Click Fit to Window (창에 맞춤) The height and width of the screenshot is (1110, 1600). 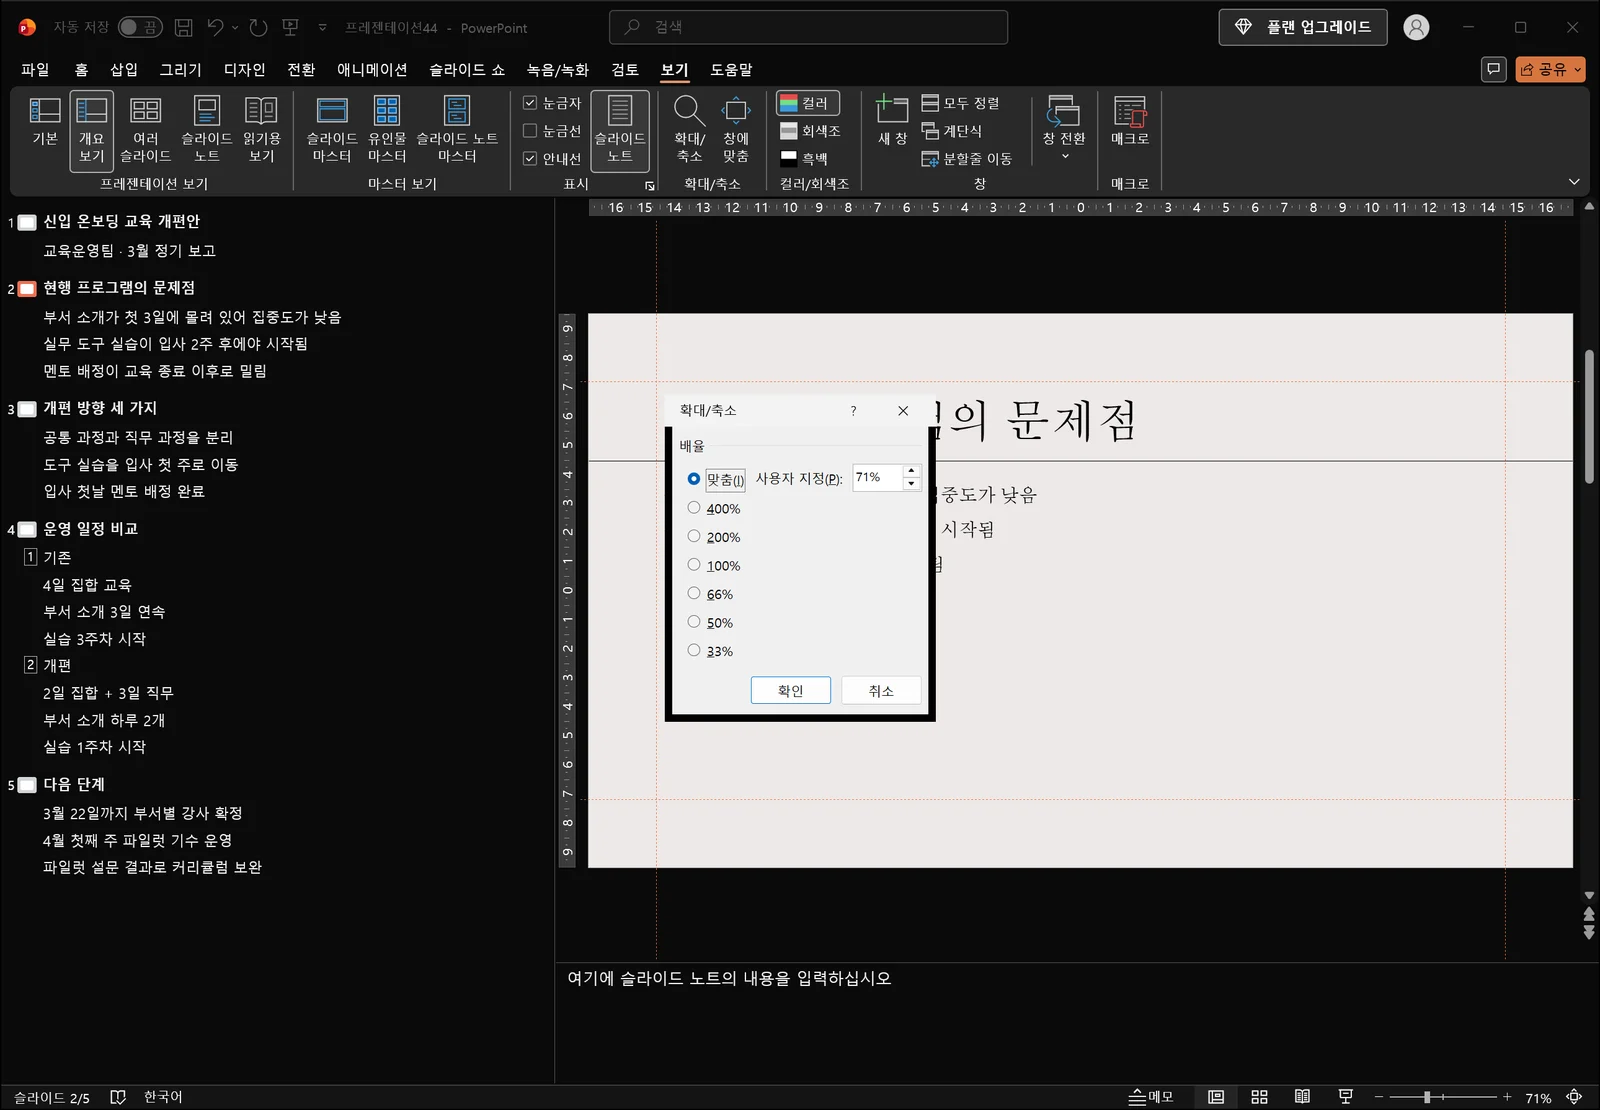736,130
